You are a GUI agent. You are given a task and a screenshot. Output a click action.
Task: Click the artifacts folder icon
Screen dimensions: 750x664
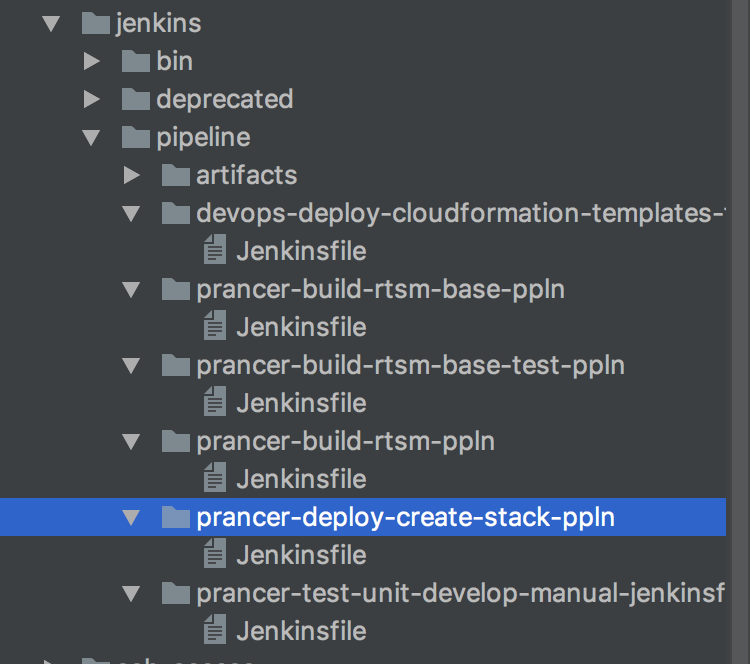175,175
